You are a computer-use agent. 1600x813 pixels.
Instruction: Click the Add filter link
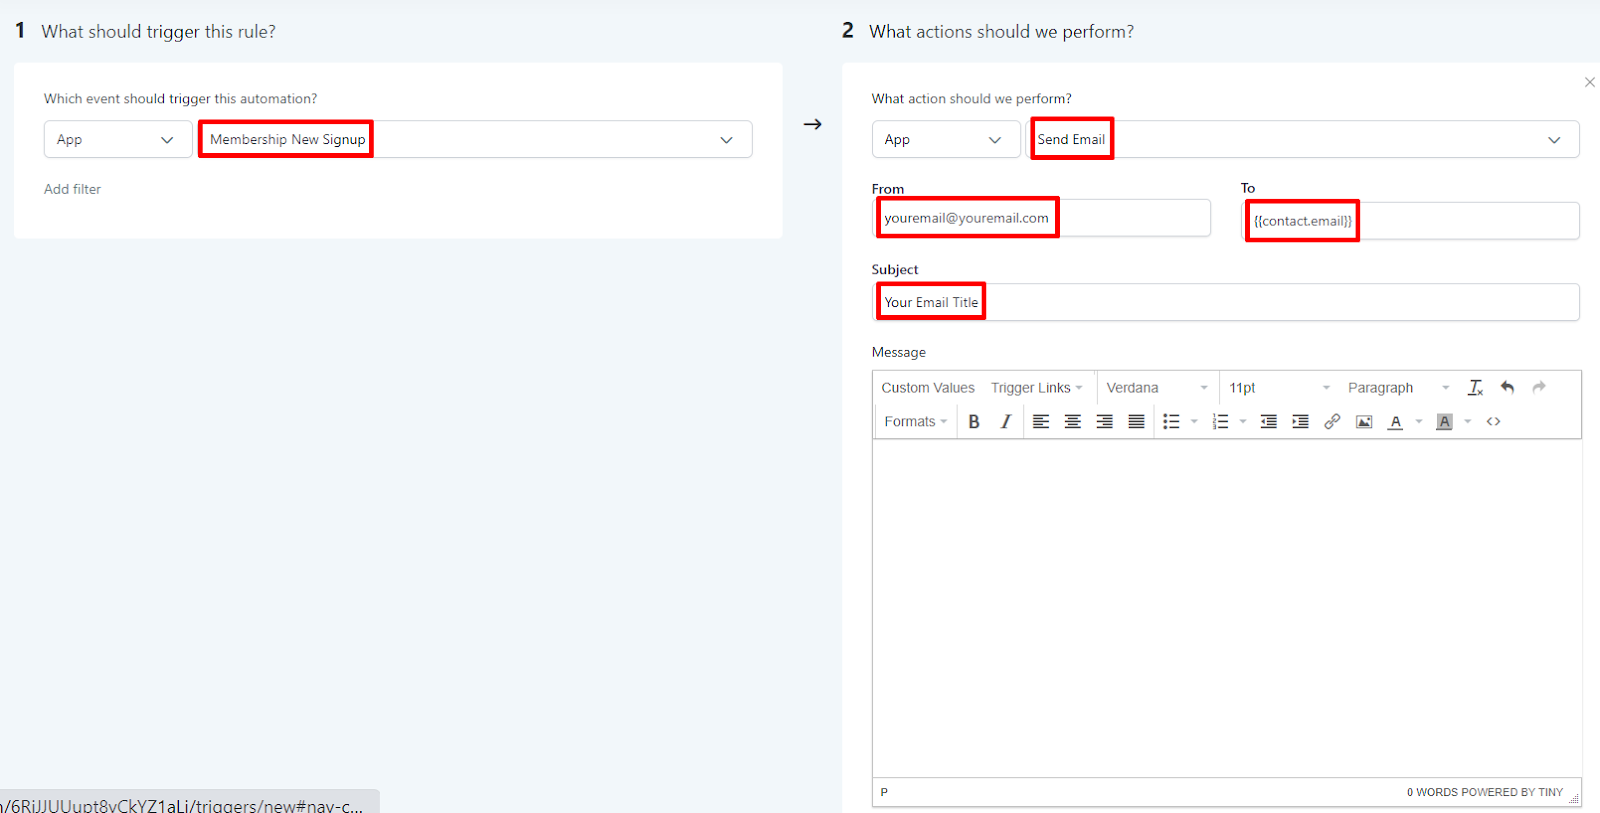(72, 189)
